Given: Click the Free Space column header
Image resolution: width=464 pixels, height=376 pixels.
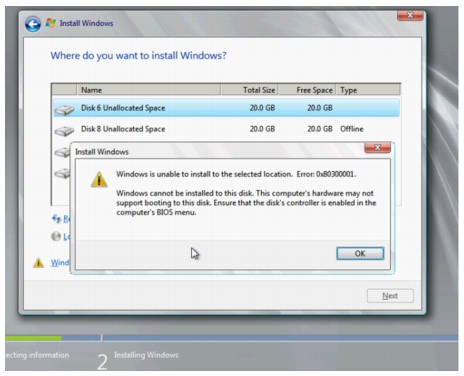Looking at the screenshot, I should pyautogui.click(x=307, y=90).
